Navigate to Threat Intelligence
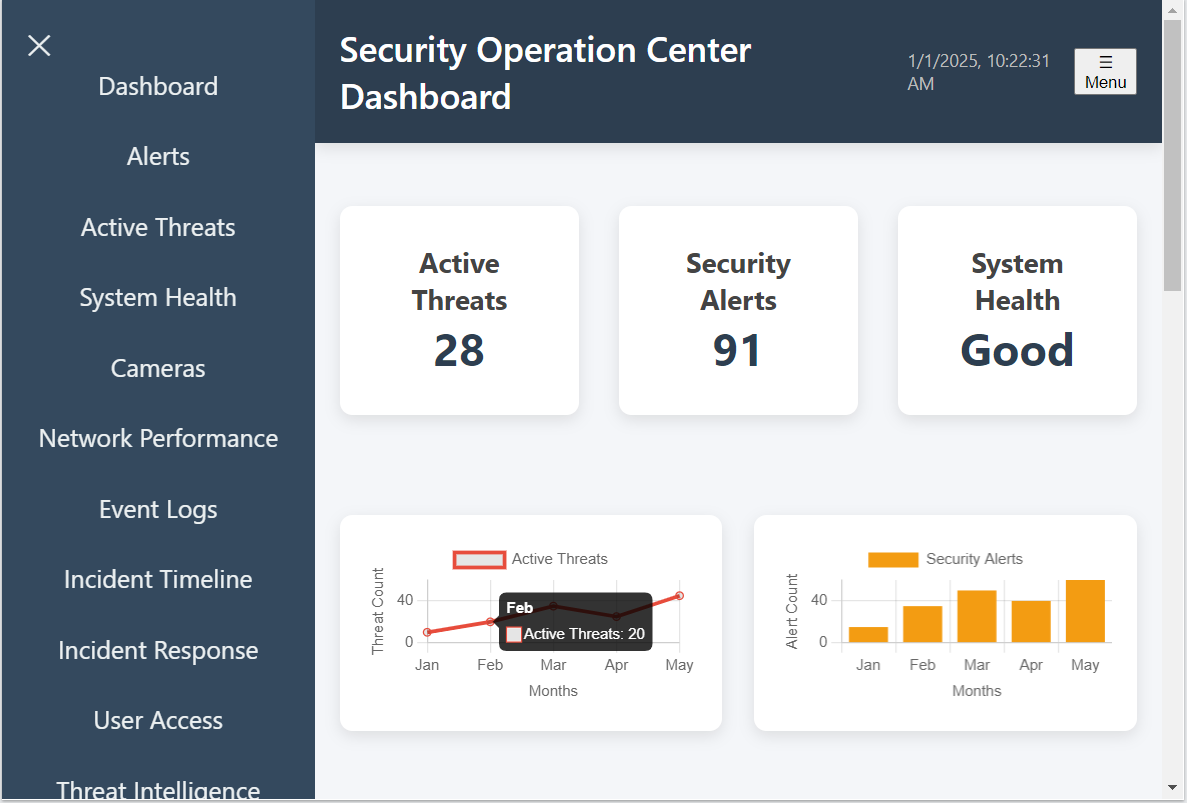The image size is (1187, 803). (x=157, y=788)
